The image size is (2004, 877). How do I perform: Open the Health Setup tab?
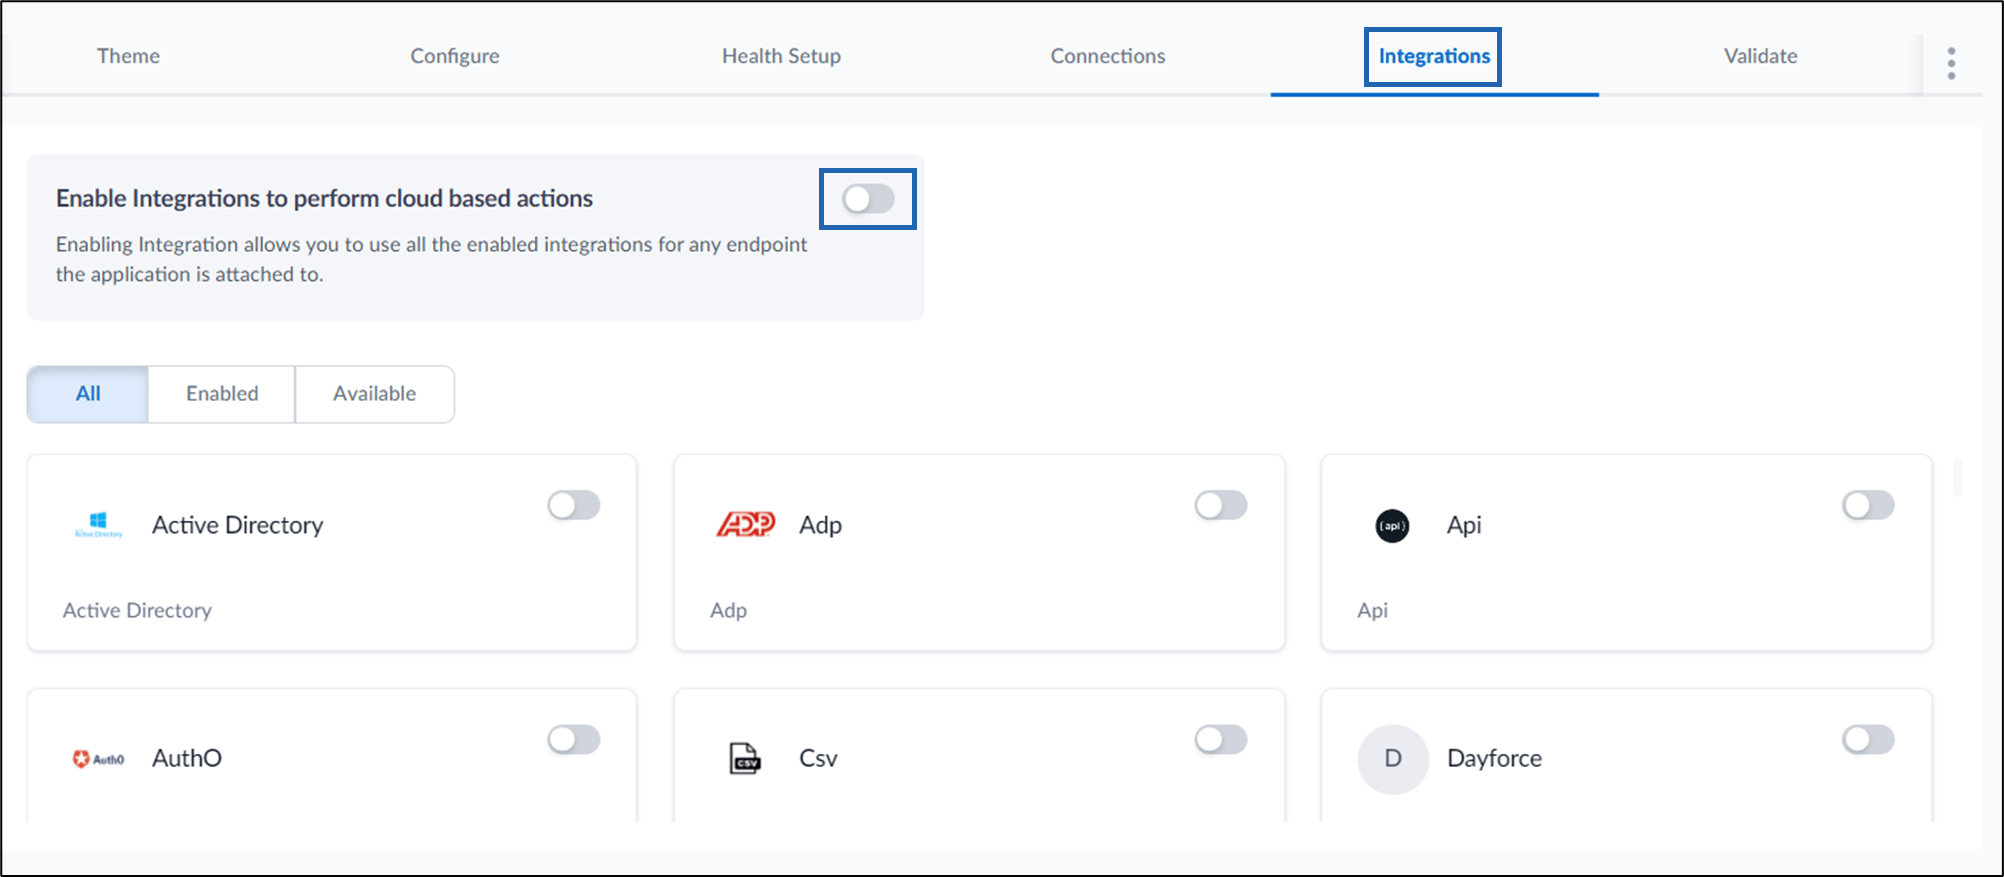click(x=781, y=56)
